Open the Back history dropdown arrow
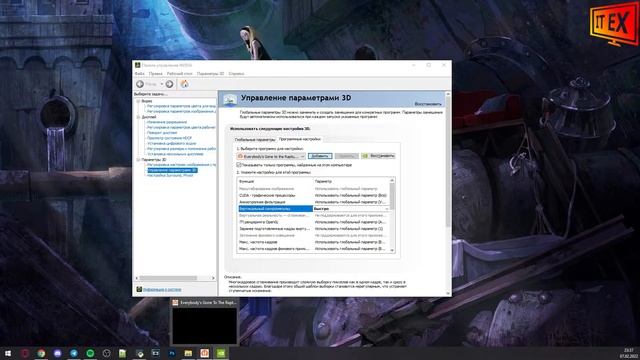The image size is (640, 360). coord(162,84)
